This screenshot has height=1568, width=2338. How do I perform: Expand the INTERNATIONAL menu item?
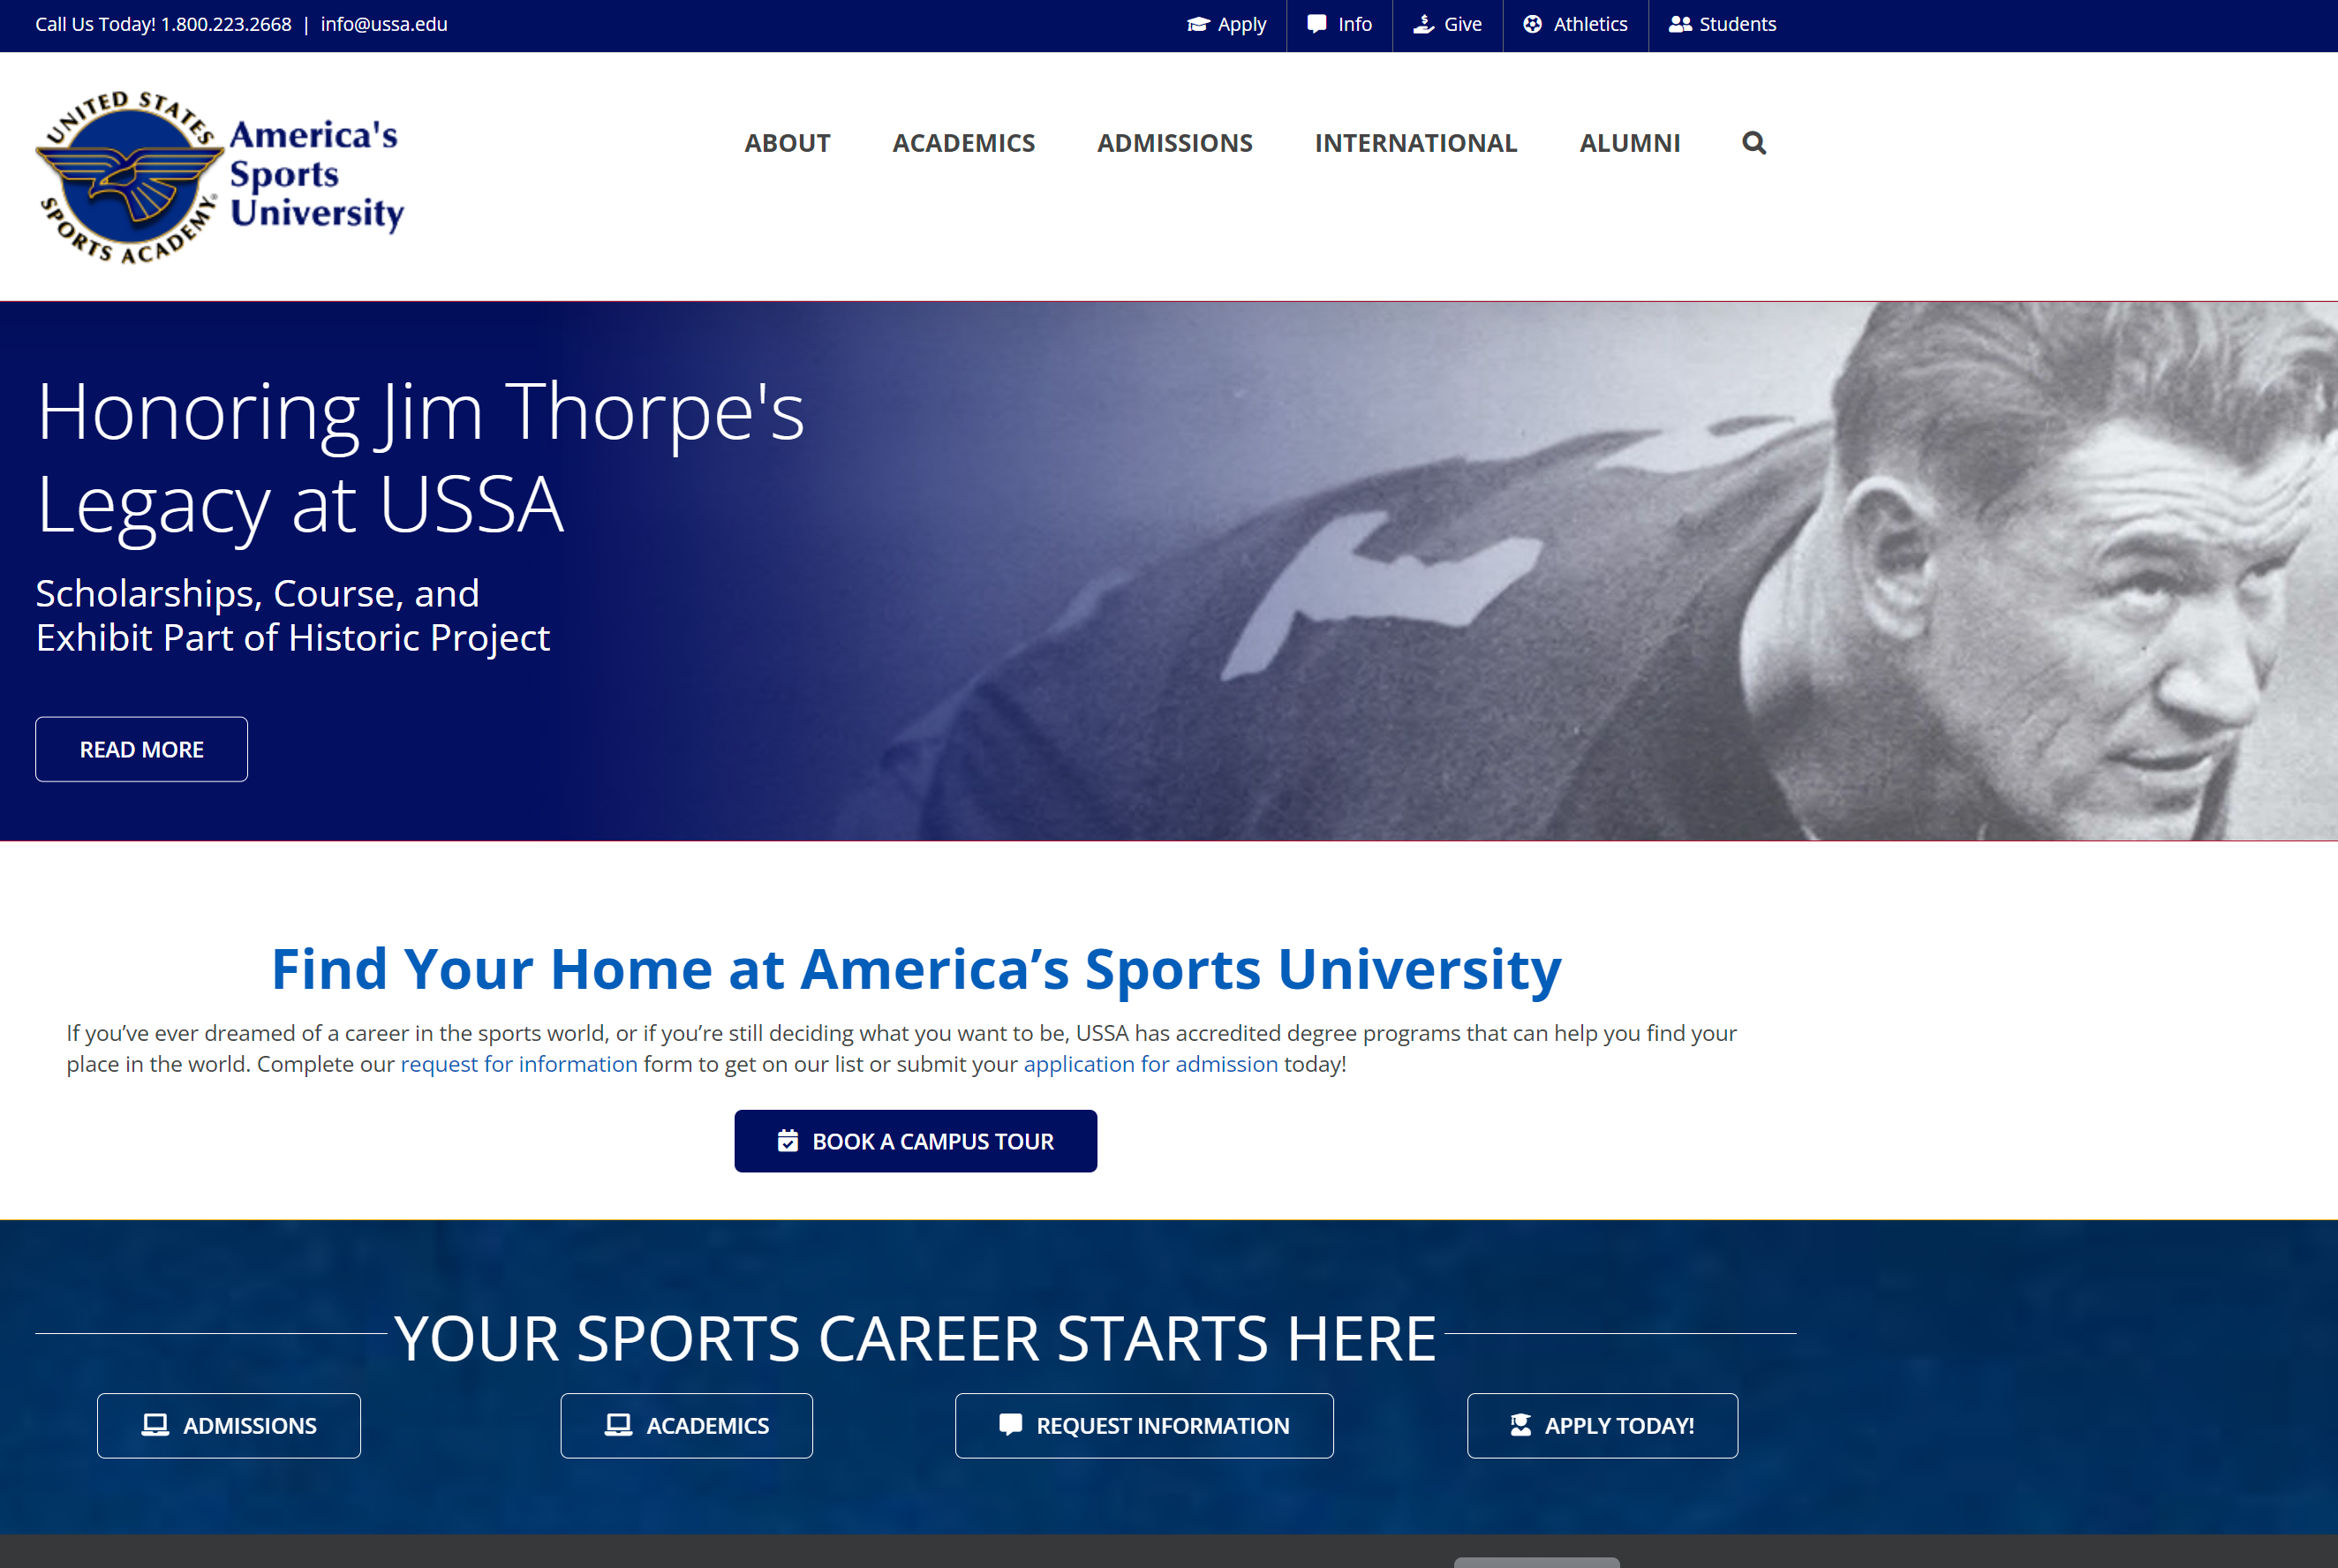point(1415,143)
